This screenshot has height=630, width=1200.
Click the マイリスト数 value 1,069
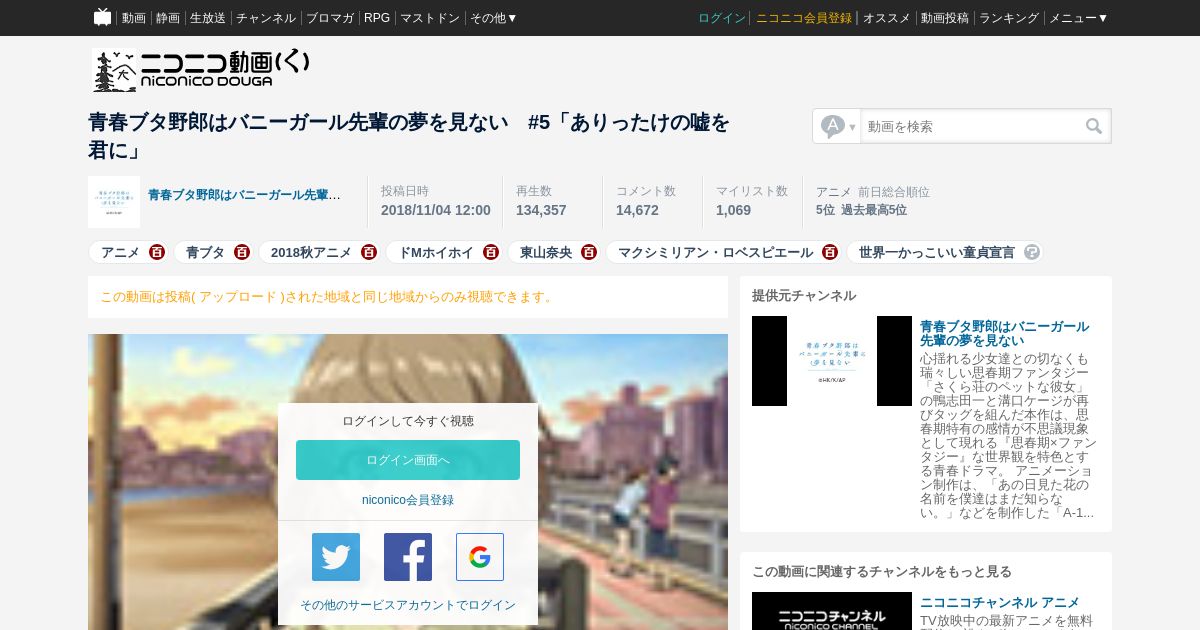click(733, 210)
